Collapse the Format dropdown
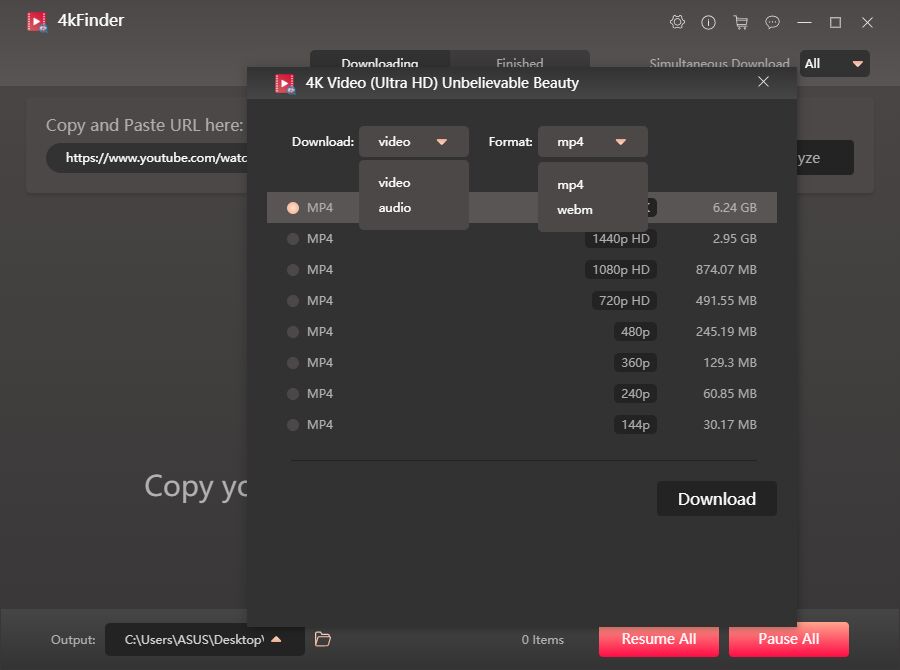The height and width of the screenshot is (670, 900). (x=593, y=142)
